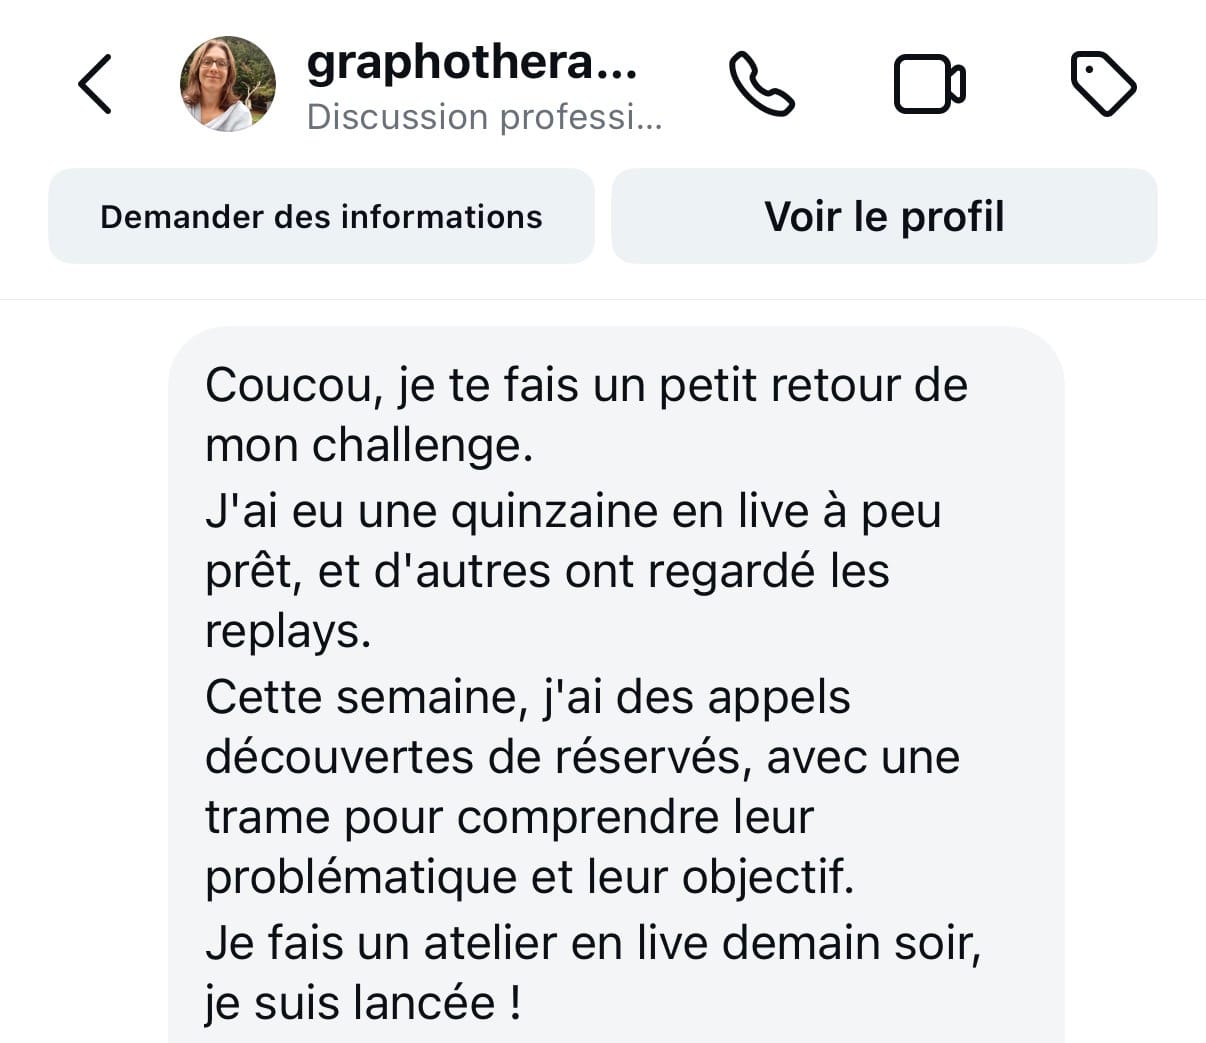Select the line 'J'ai eu une quinzaine en live'
This screenshot has width=1206, height=1043.
click(573, 511)
